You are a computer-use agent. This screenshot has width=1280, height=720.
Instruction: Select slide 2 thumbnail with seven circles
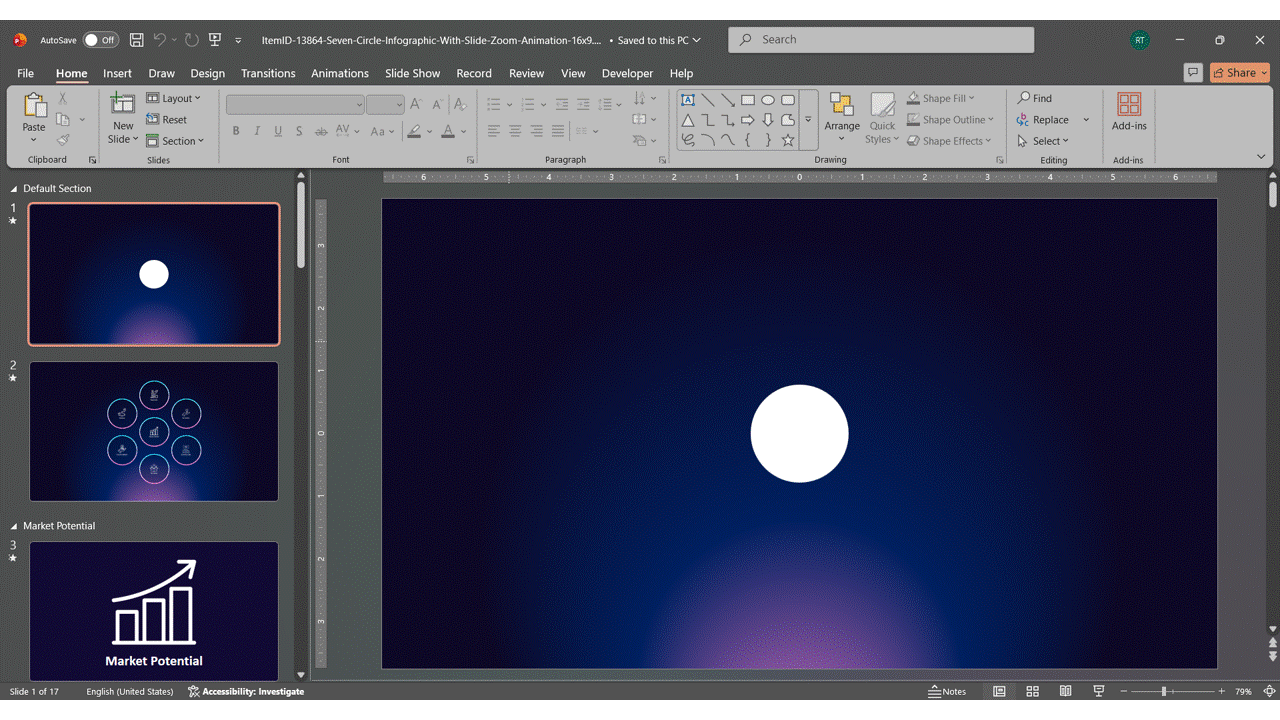coord(154,431)
